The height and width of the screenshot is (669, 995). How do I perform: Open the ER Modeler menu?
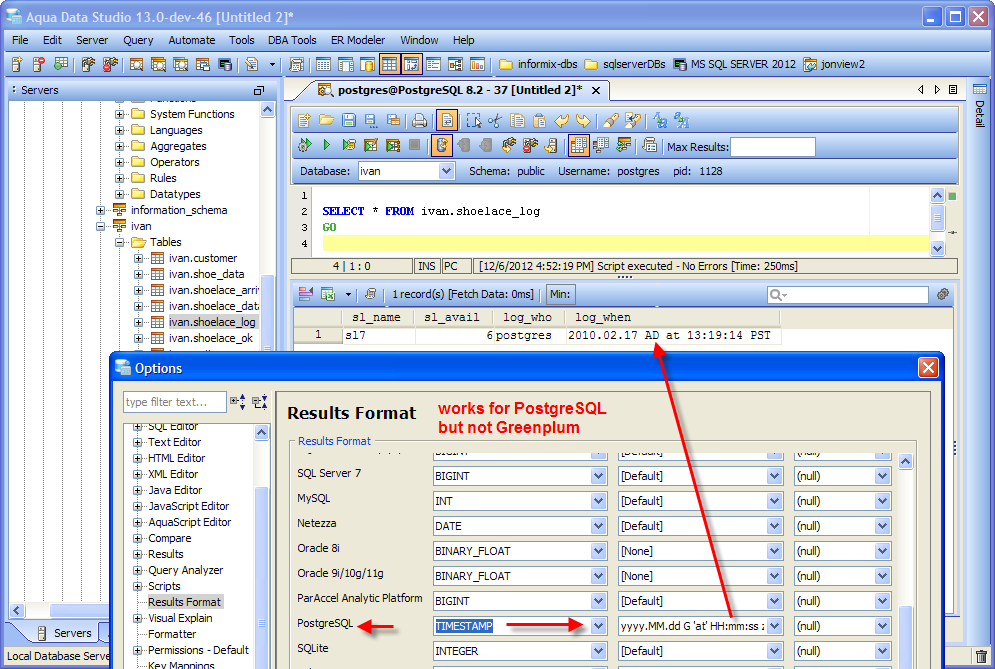pos(358,40)
